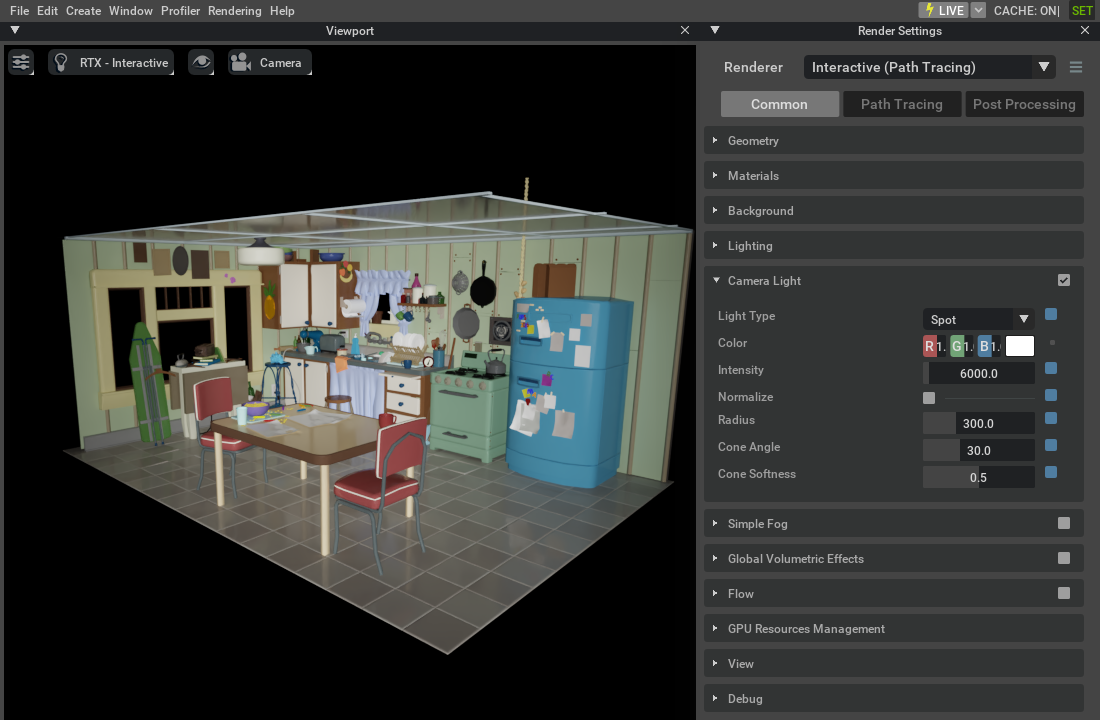Open viewport settings sliders icon
This screenshot has width=1100, height=720.
pyautogui.click(x=21, y=62)
